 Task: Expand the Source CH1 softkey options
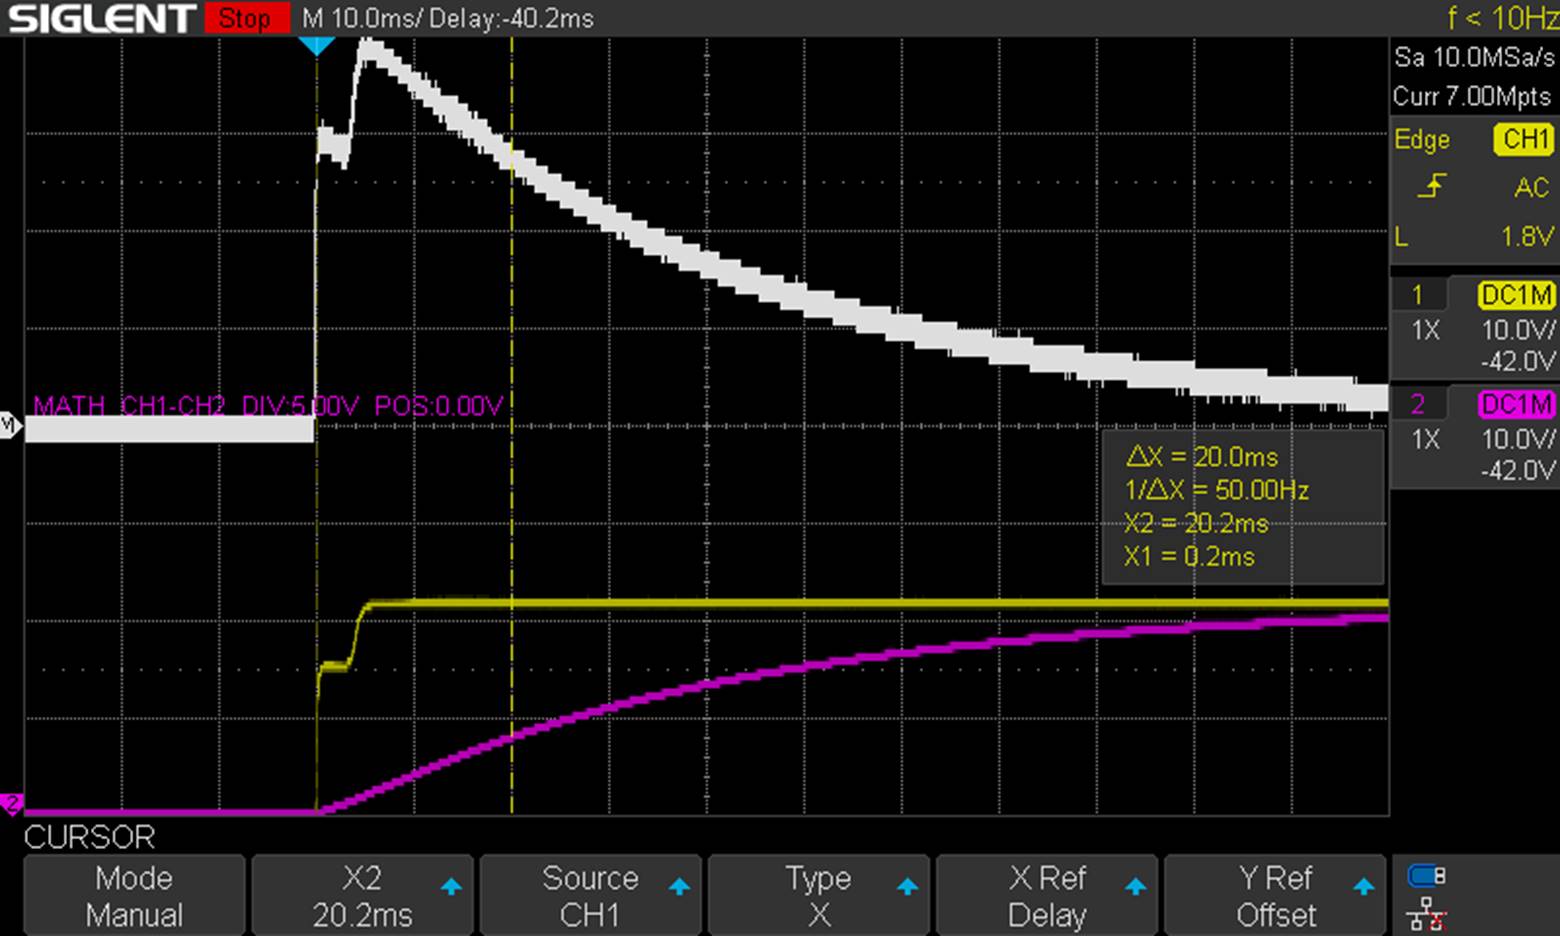coord(590,896)
